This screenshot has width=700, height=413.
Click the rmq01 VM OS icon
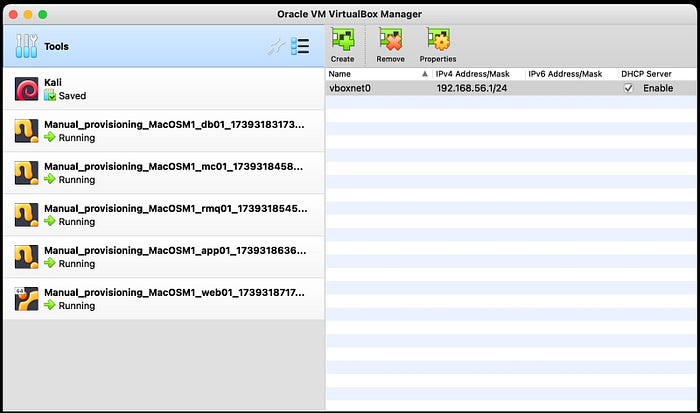(26, 215)
